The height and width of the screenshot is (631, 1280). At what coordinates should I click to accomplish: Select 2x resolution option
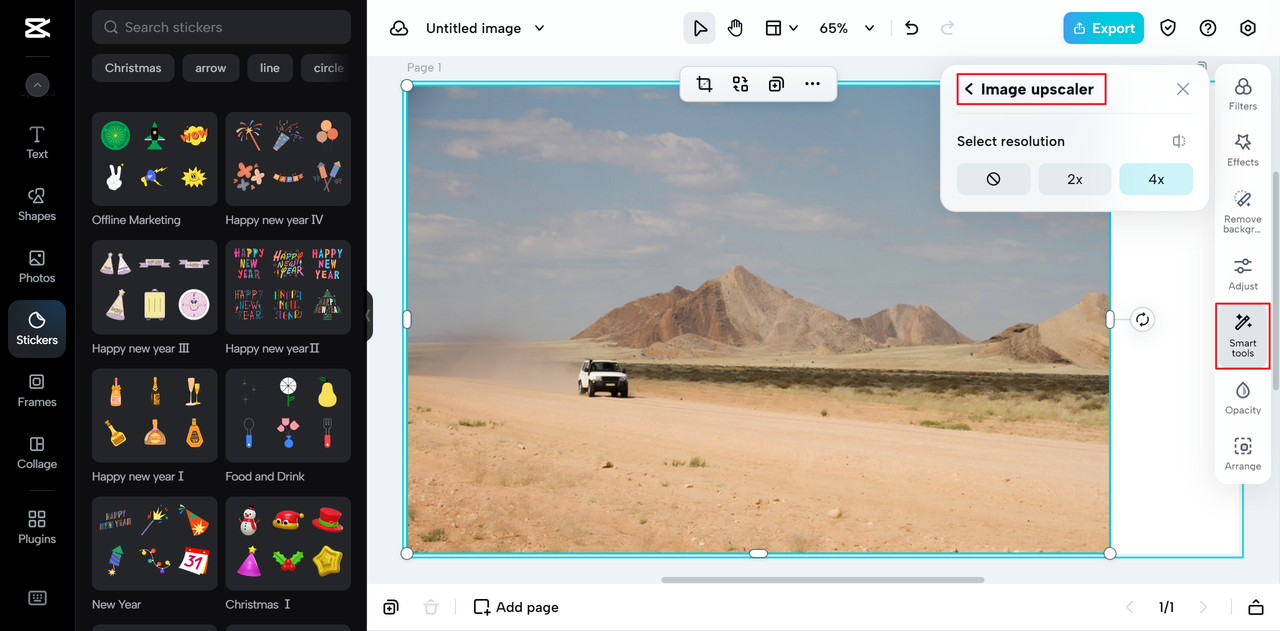(x=1075, y=179)
